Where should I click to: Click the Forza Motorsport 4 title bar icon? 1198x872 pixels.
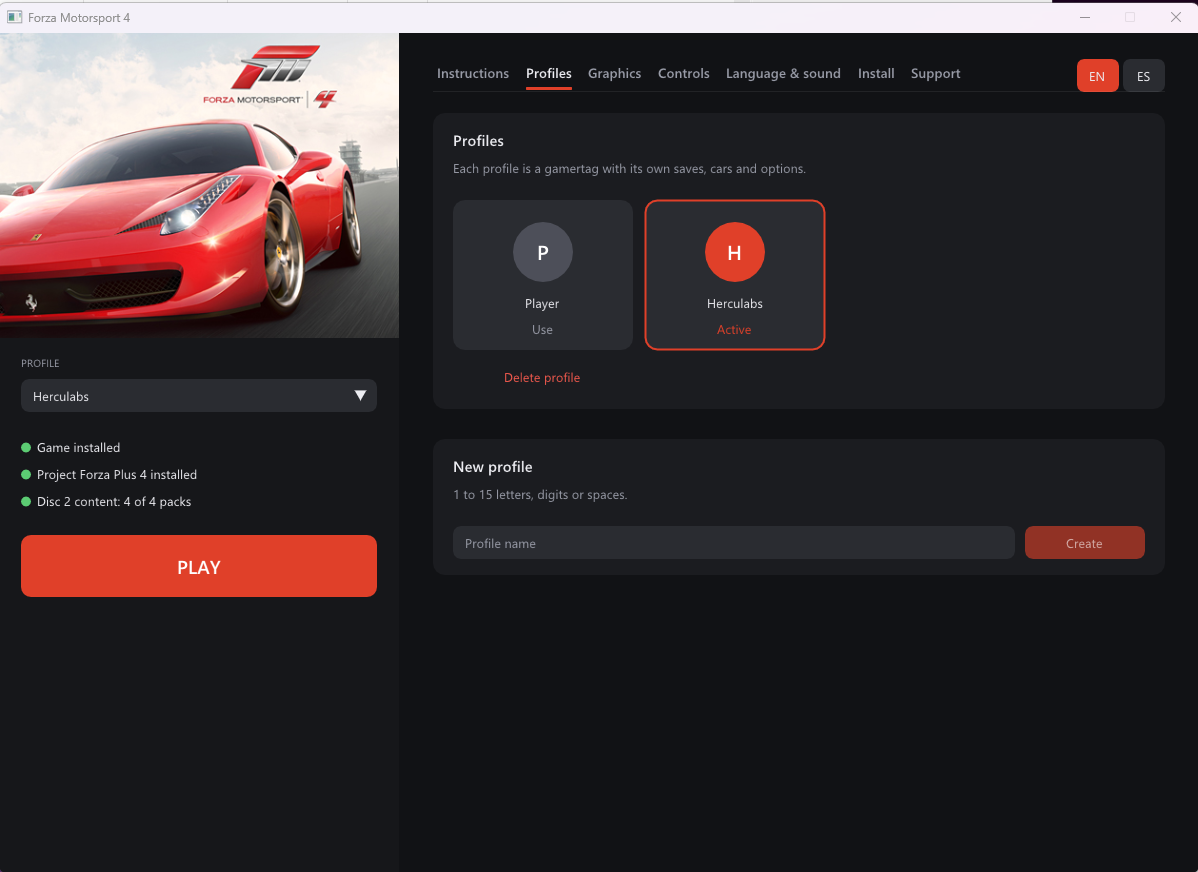pos(15,17)
